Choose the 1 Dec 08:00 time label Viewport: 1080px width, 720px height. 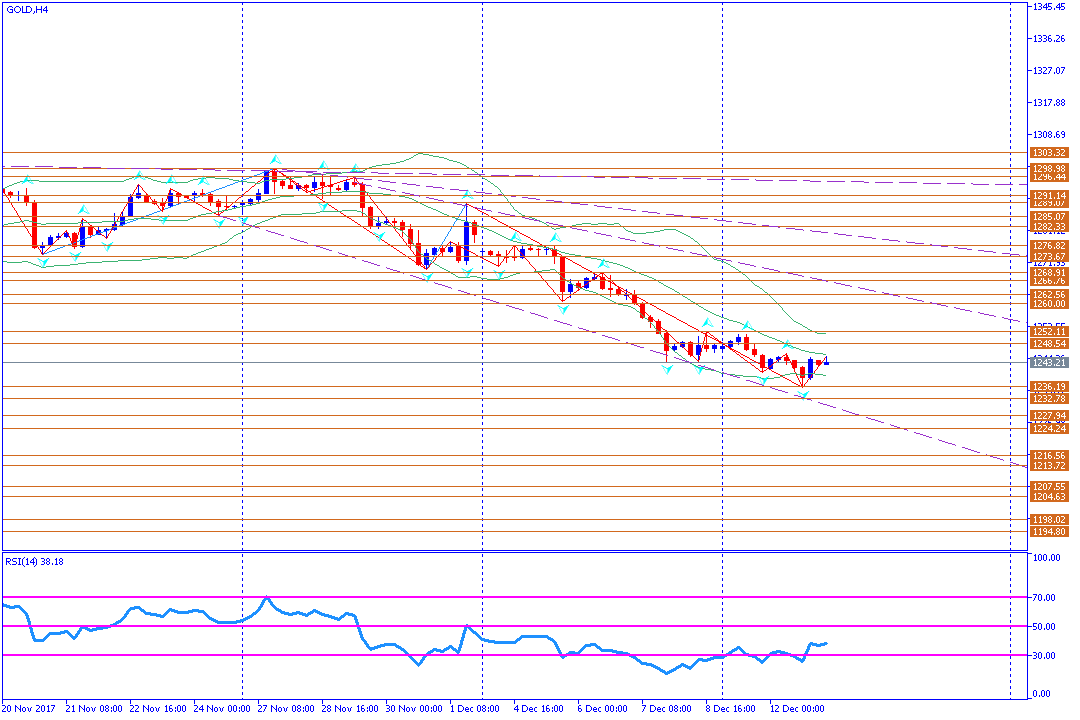475,708
